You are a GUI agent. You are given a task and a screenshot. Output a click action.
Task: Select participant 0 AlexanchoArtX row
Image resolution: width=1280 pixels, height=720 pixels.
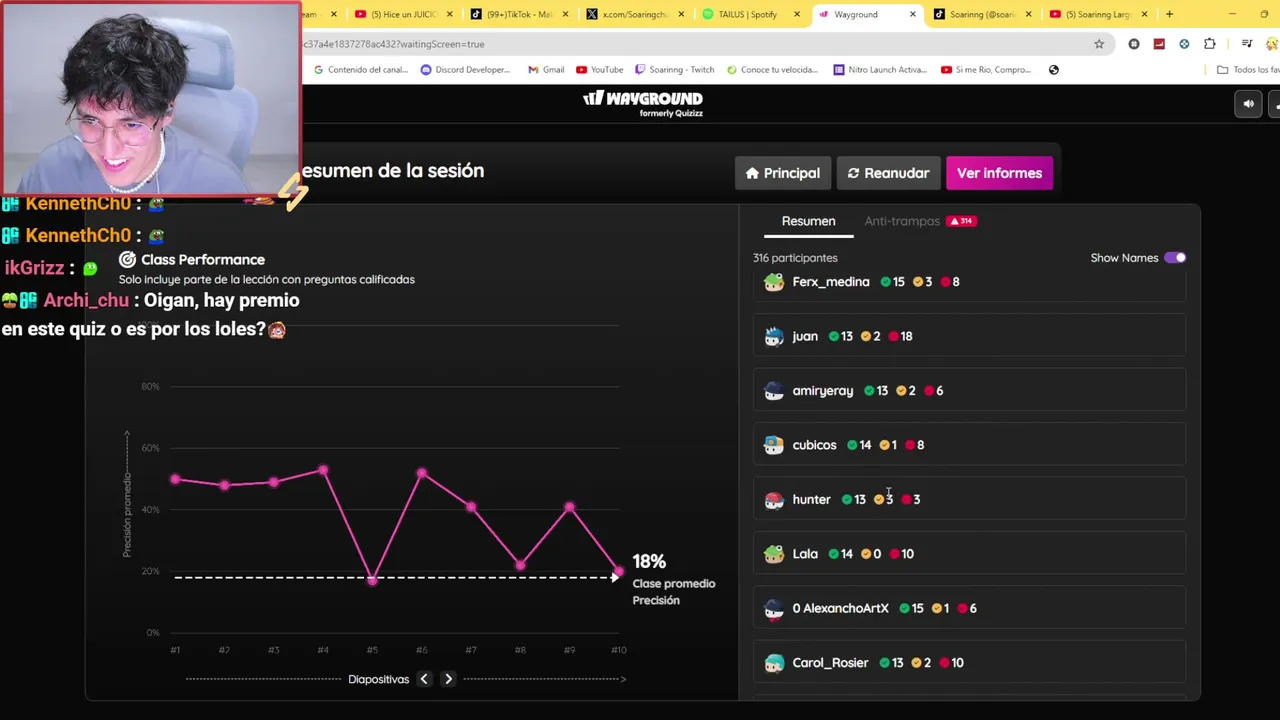click(x=969, y=608)
